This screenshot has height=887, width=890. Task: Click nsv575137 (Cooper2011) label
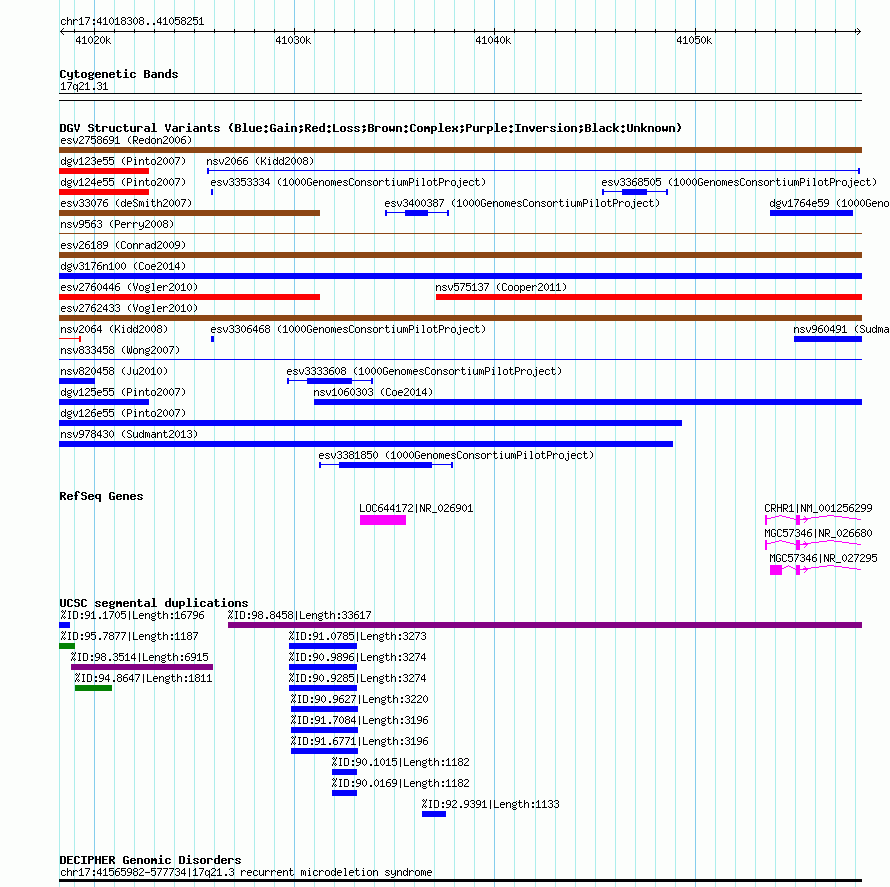[x=501, y=287]
